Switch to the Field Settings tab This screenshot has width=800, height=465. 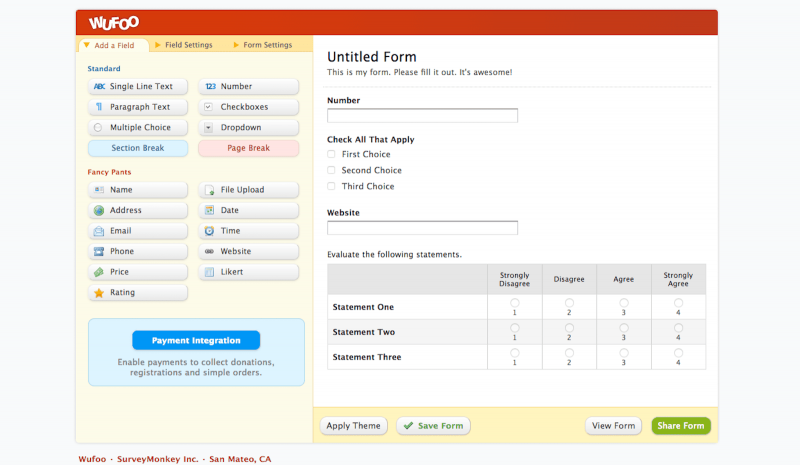click(184, 45)
